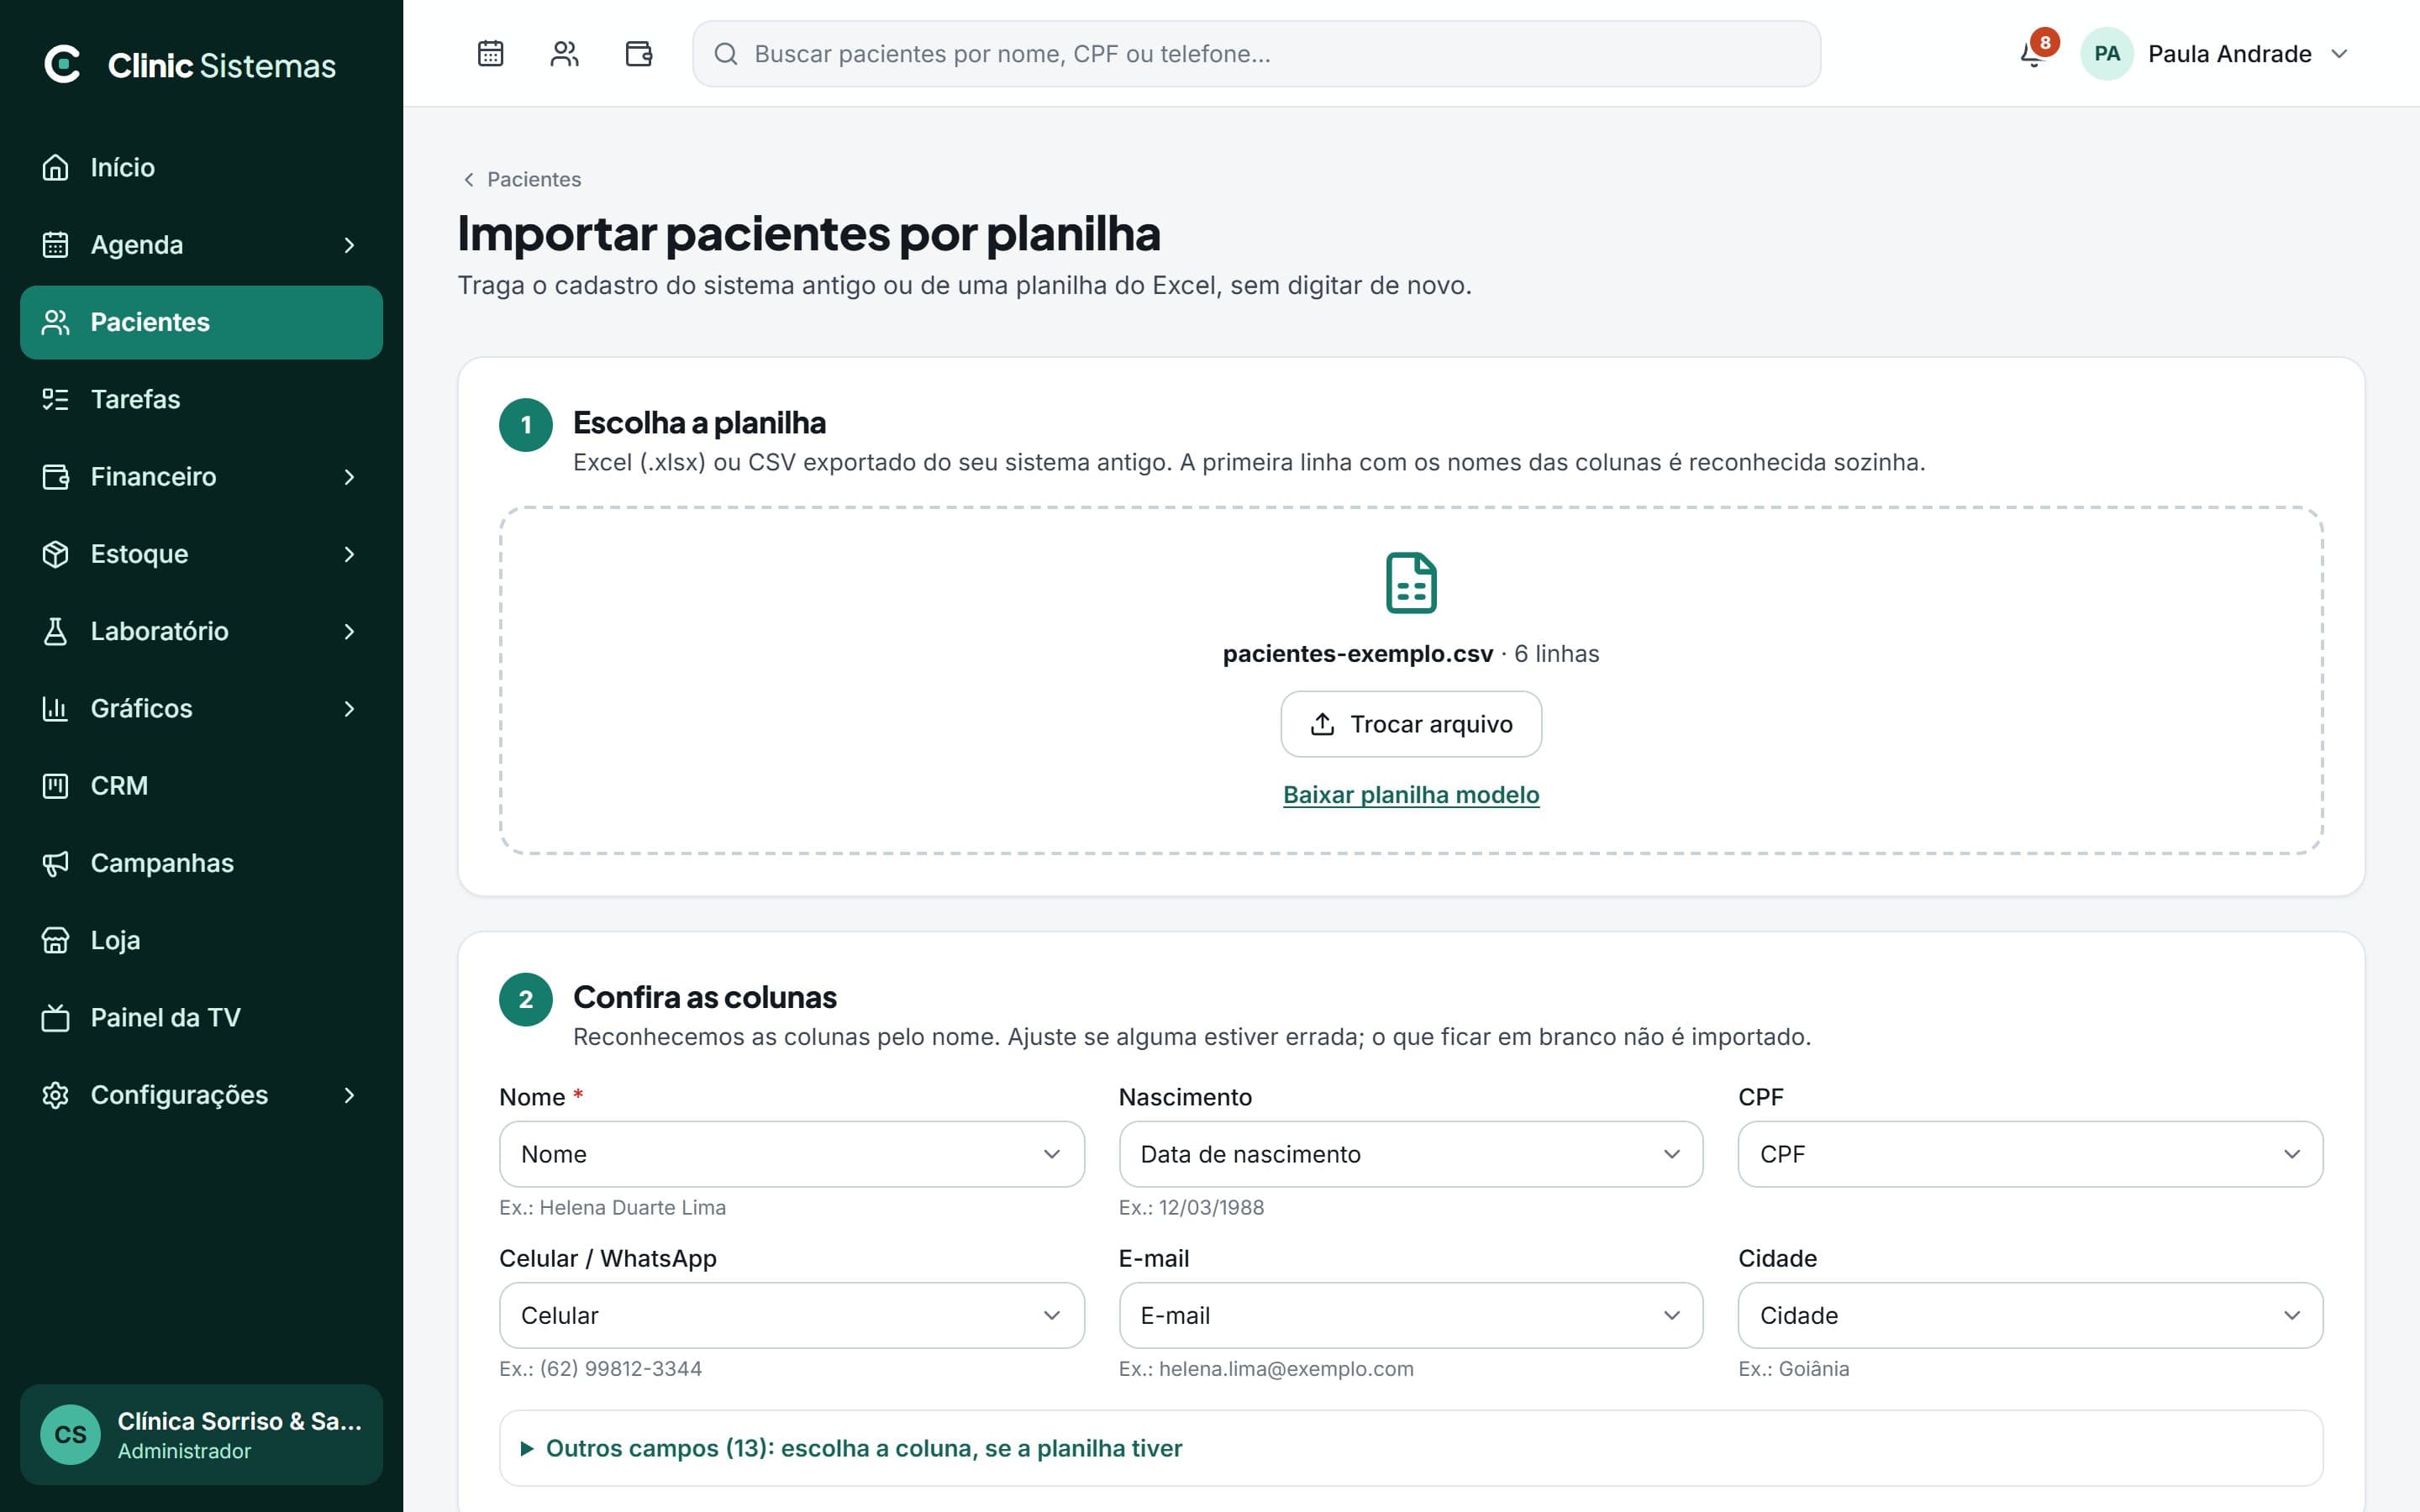Click the Laboratório flask icon in sidebar

coord(56,631)
